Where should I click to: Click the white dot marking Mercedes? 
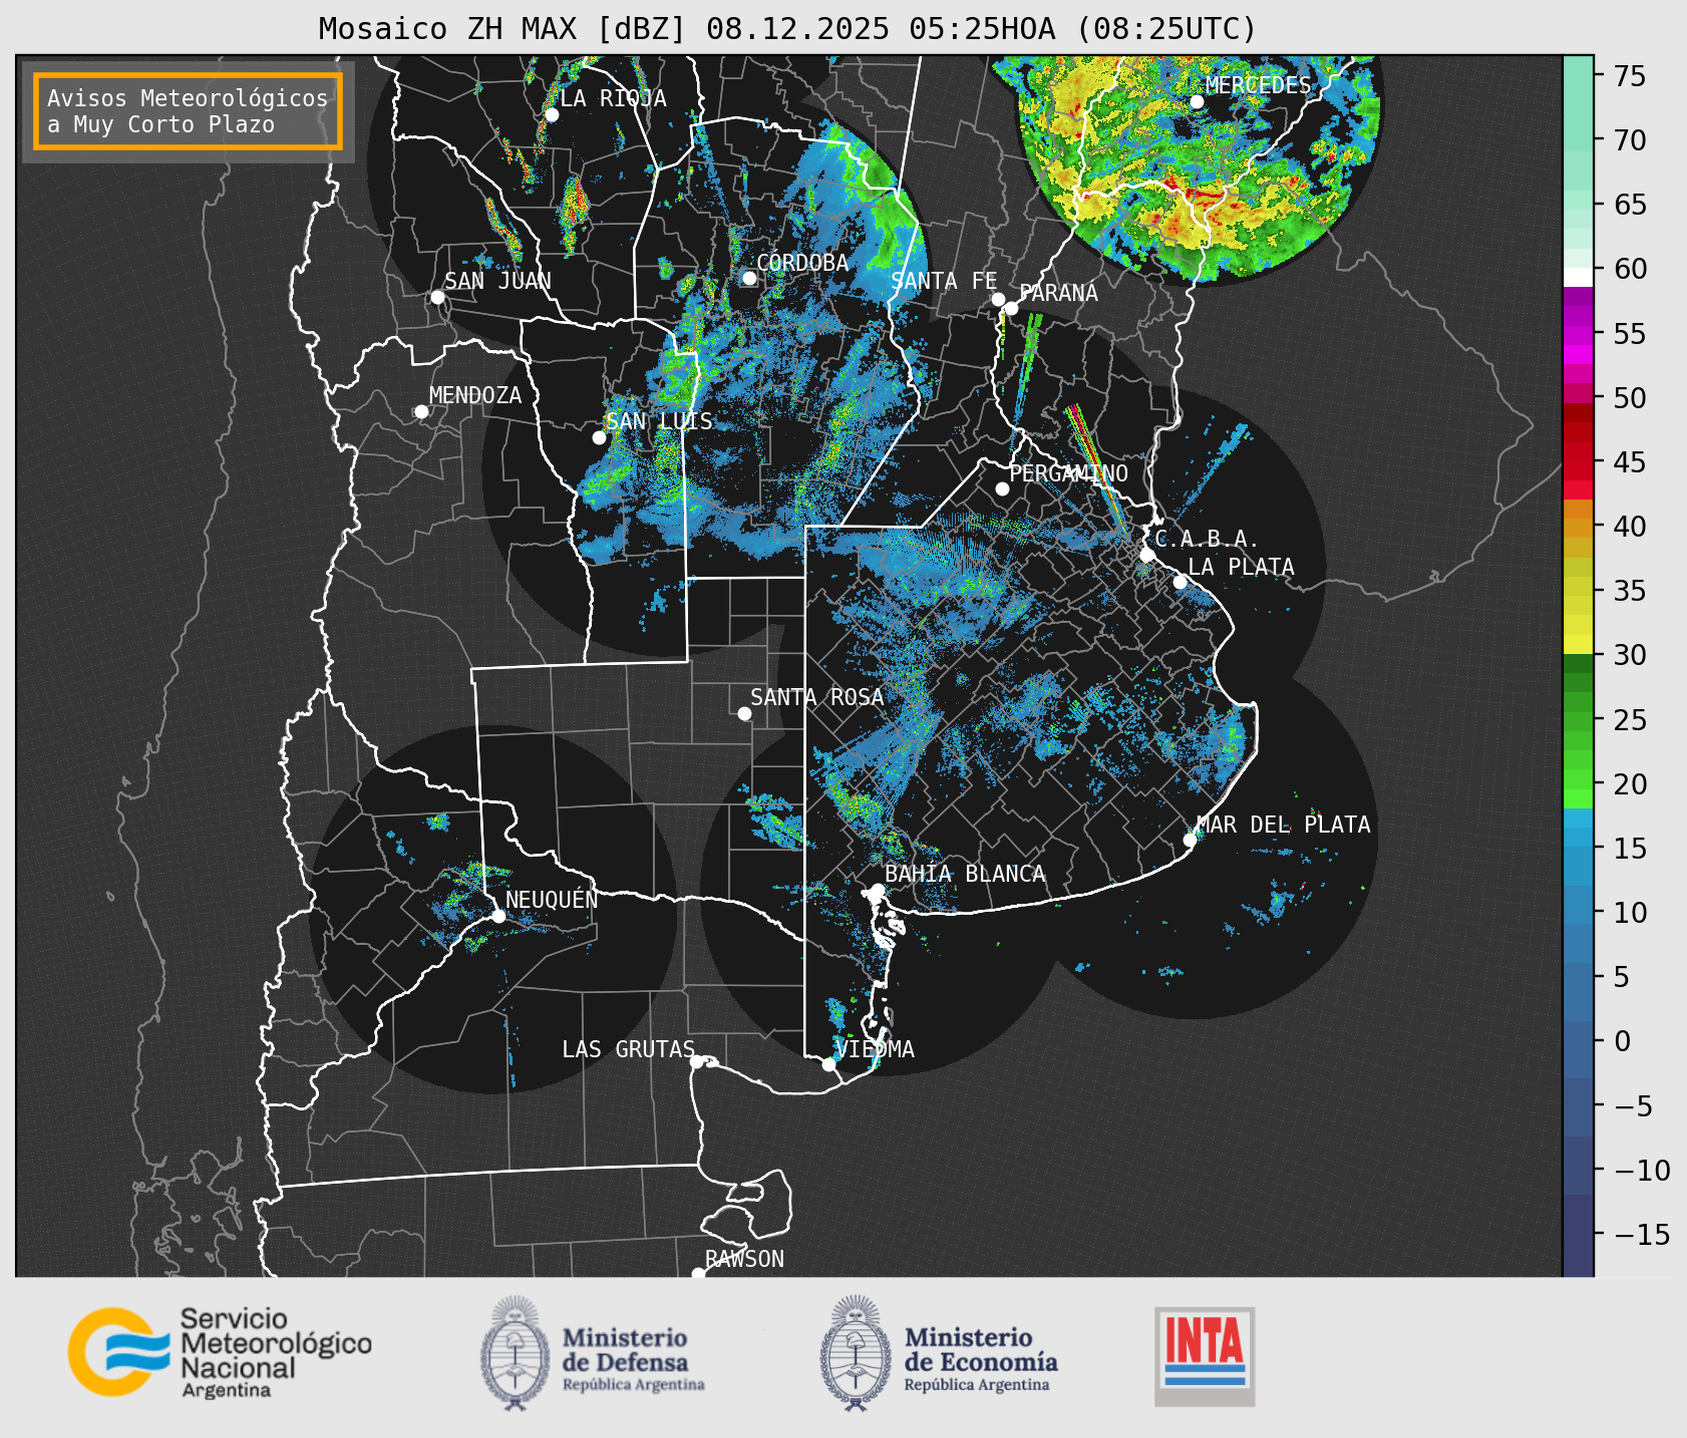(1197, 101)
